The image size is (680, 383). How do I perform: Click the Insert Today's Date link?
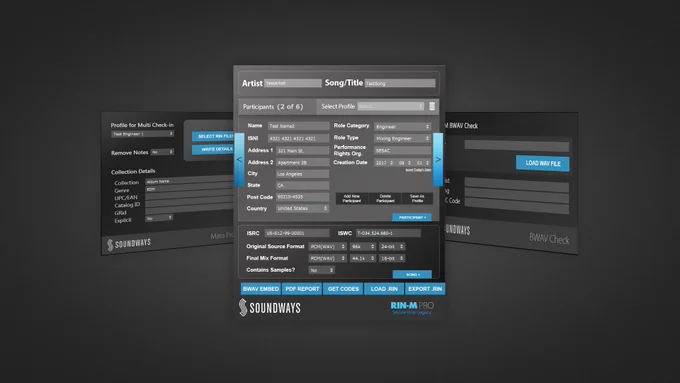pyautogui.click(x=418, y=170)
